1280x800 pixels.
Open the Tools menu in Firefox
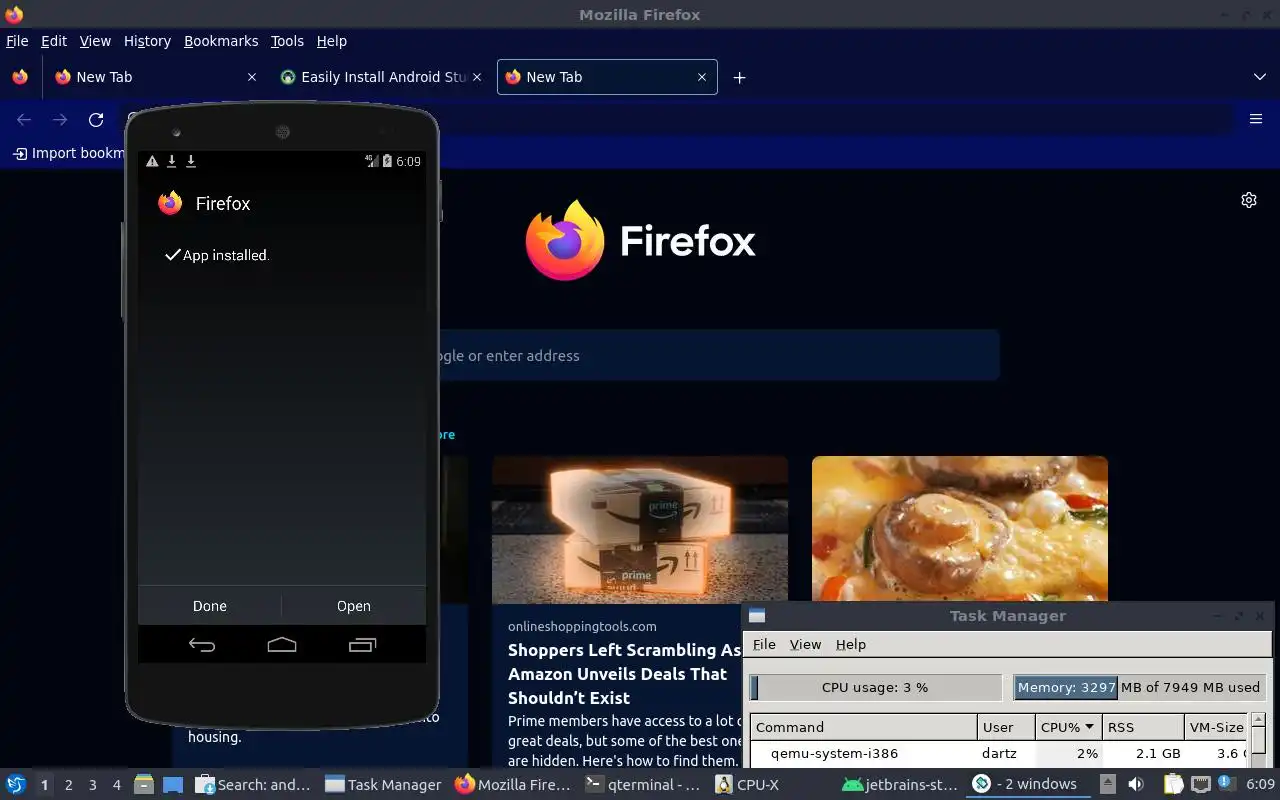tap(287, 41)
